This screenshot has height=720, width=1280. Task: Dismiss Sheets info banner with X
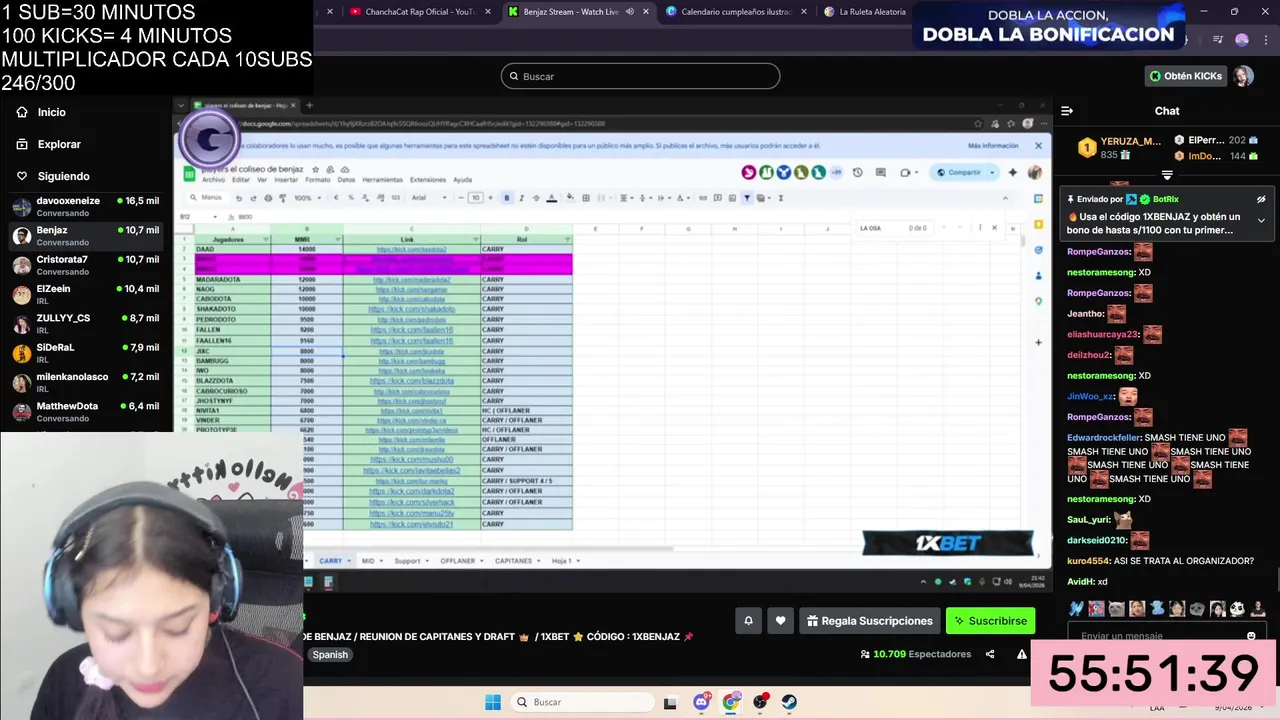click(1038, 146)
